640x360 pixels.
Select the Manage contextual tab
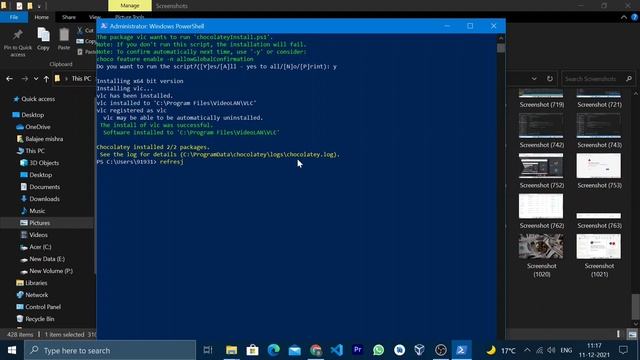[x=130, y=6]
